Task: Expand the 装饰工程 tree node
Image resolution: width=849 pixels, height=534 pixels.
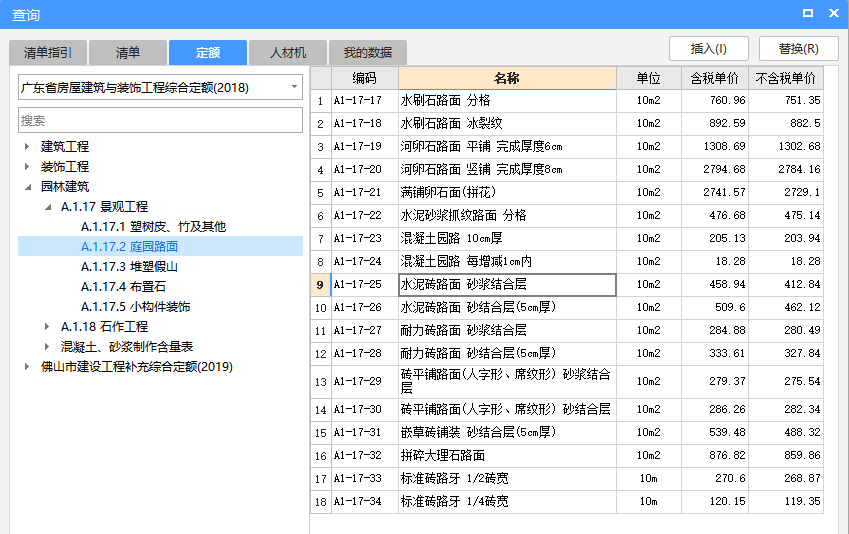Action: pos(27,167)
